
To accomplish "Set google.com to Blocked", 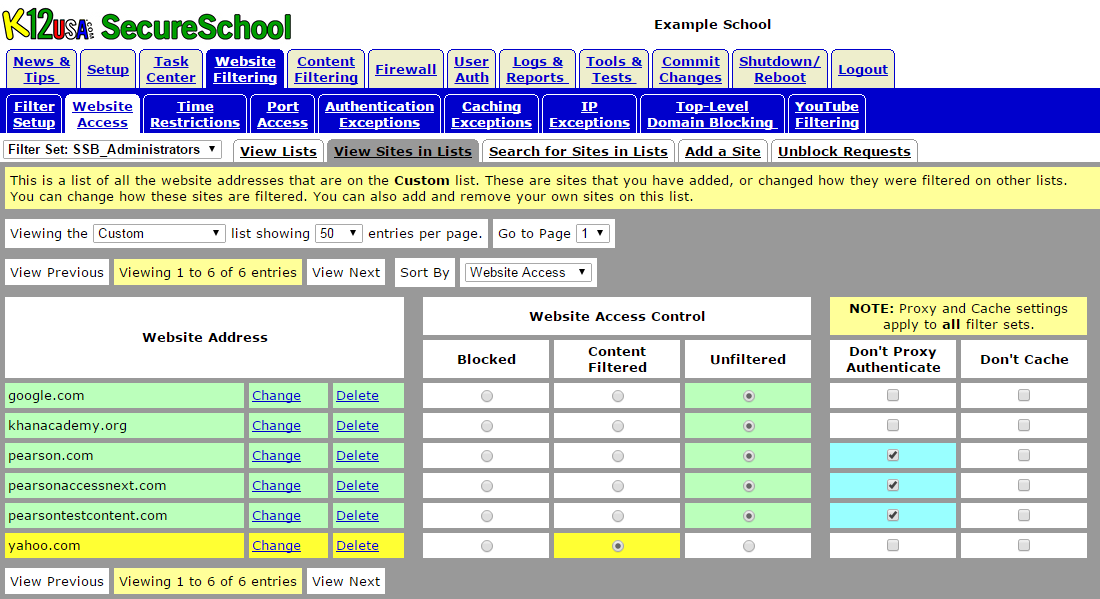I will click(x=486, y=396).
